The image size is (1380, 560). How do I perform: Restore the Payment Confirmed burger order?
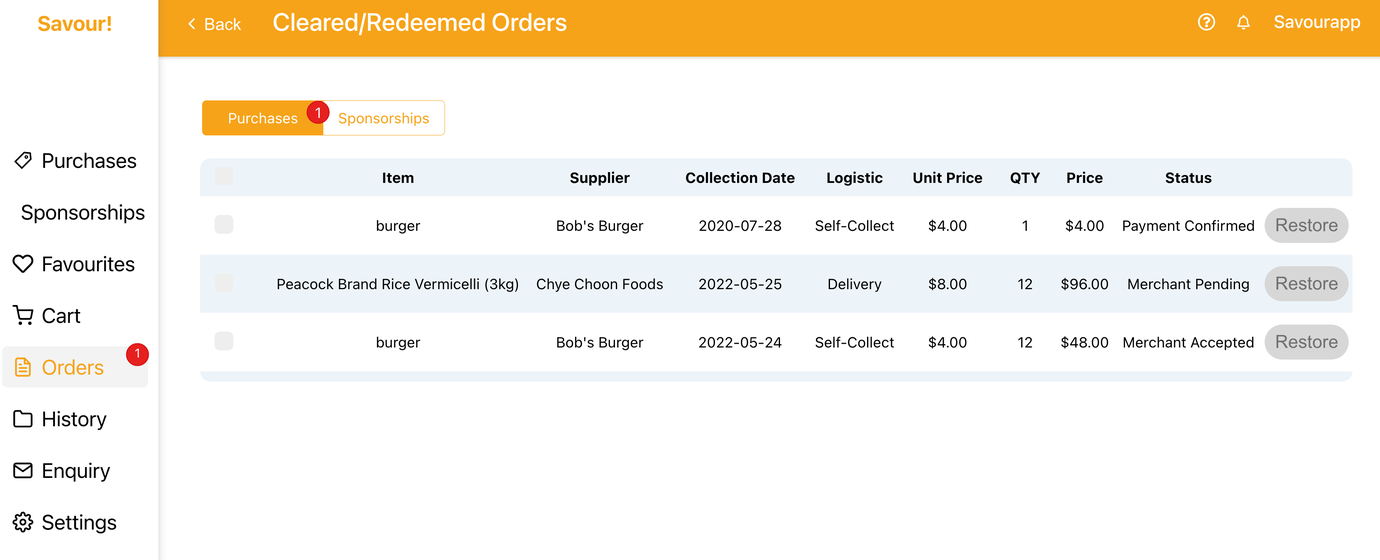tap(1306, 226)
